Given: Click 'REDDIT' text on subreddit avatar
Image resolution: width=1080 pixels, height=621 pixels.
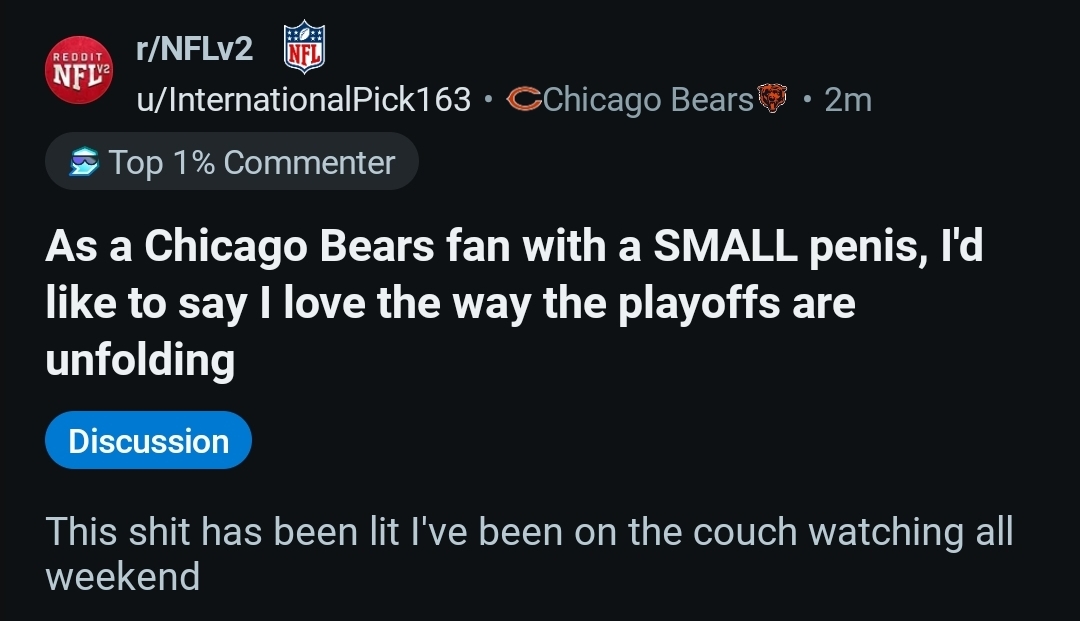Looking at the screenshot, I should 76,53.
